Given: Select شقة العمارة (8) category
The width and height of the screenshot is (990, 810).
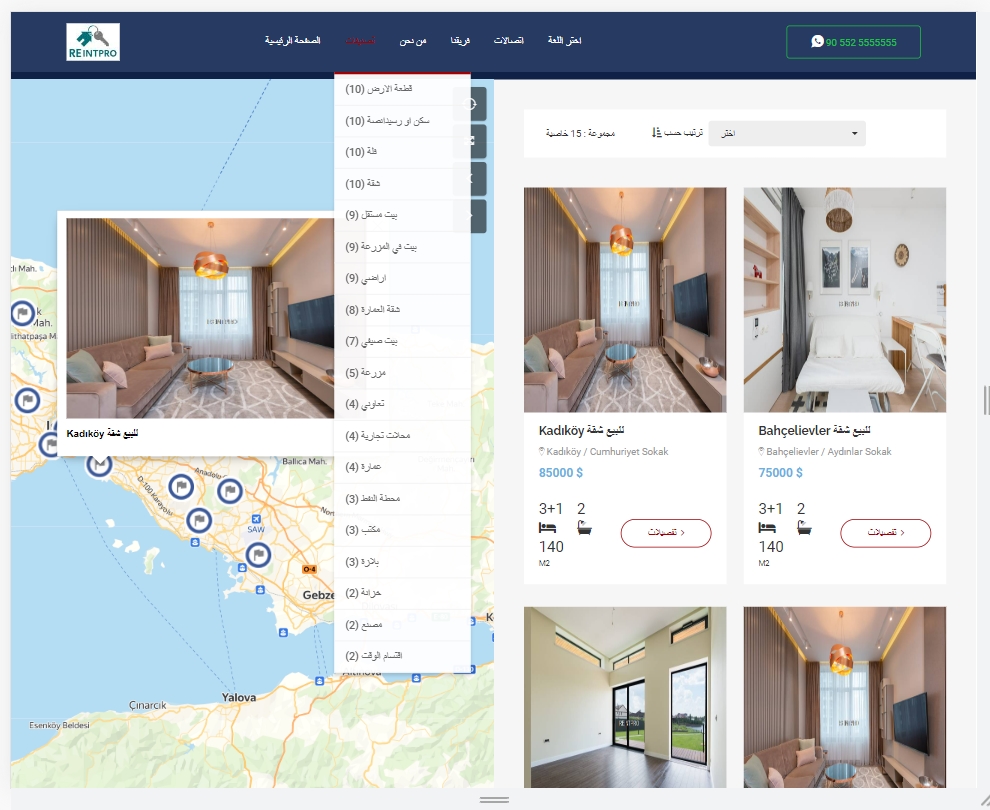Looking at the screenshot, I should 402,310.
